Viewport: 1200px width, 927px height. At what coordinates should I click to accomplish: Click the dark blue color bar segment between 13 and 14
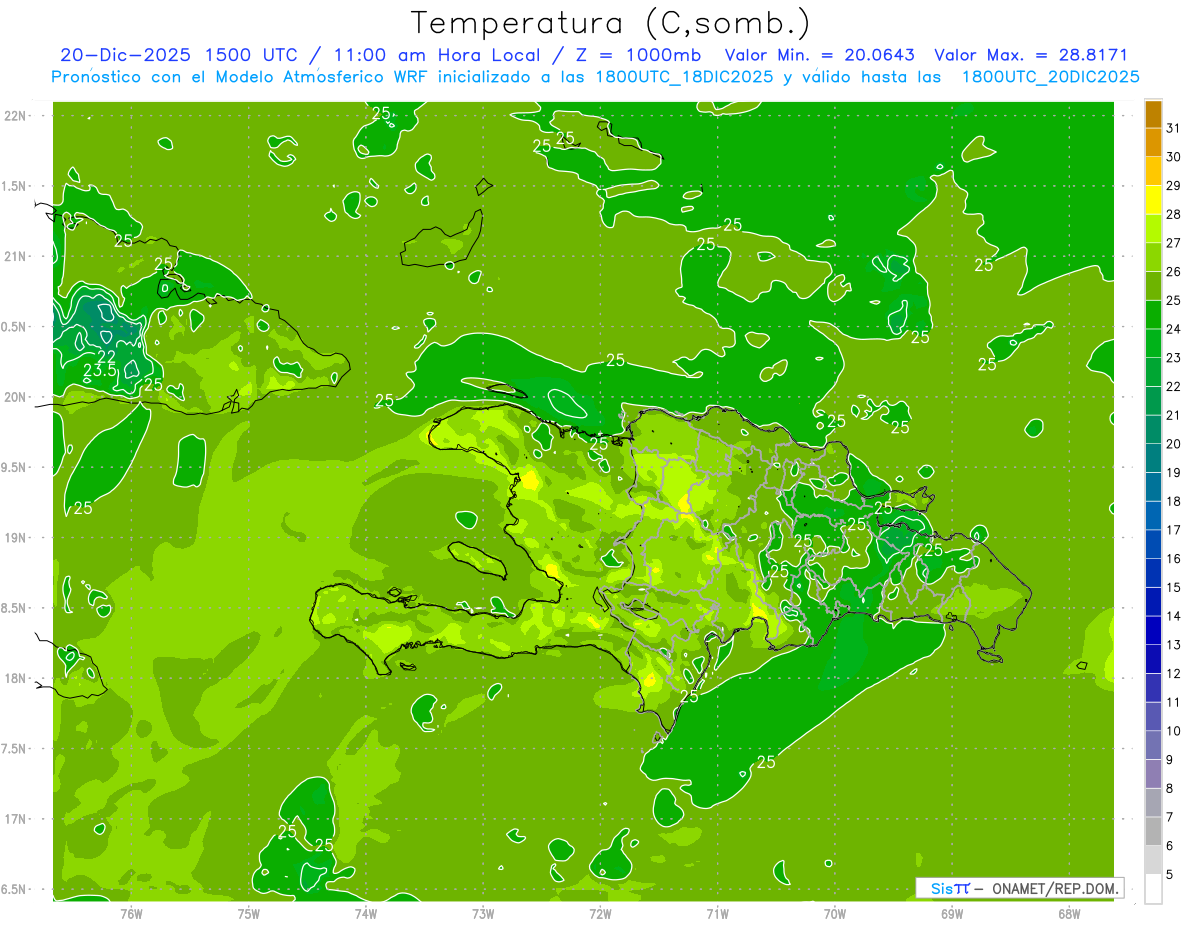click(1154, 631)
